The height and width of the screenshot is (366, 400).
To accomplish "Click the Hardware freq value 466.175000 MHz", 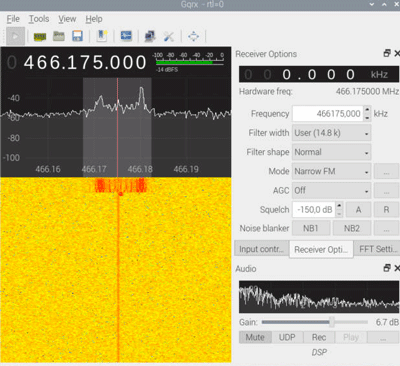I will click(367, 91).
